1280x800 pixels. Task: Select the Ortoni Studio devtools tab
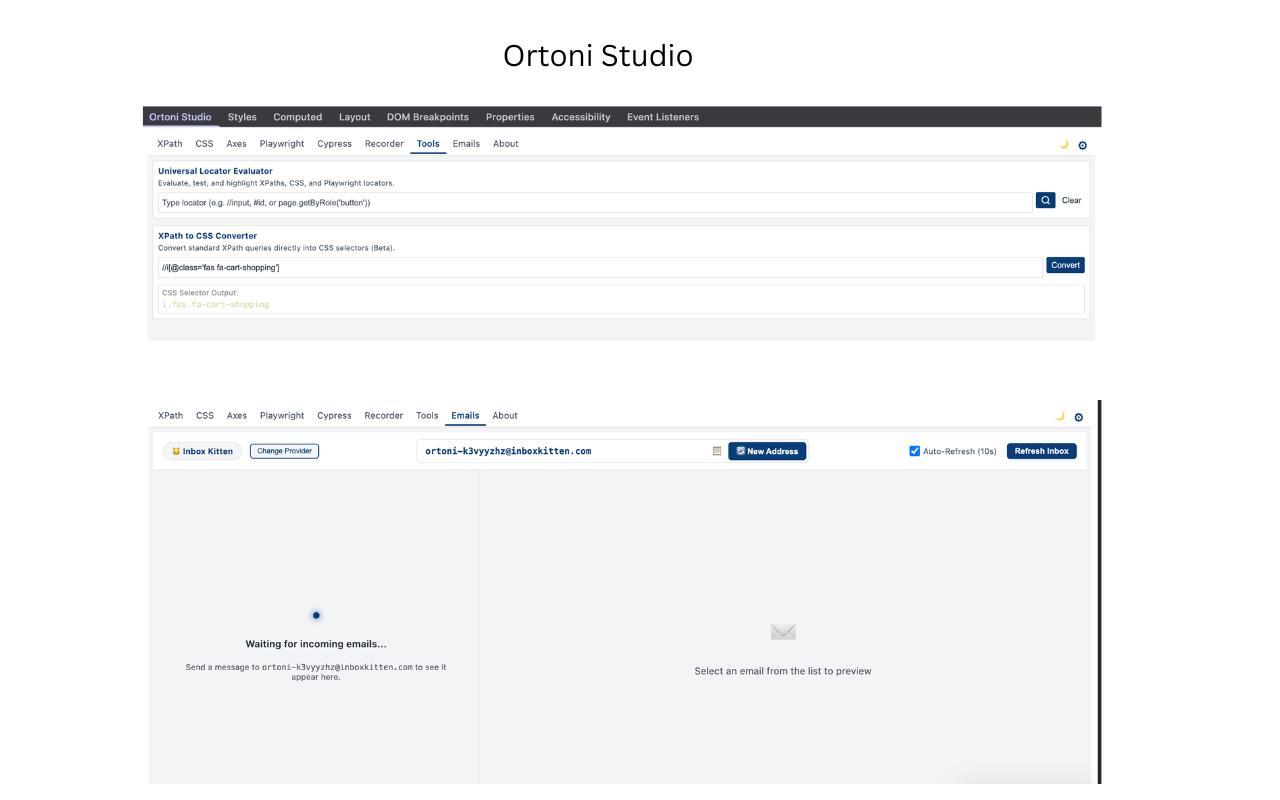click(x=180, y=117)
